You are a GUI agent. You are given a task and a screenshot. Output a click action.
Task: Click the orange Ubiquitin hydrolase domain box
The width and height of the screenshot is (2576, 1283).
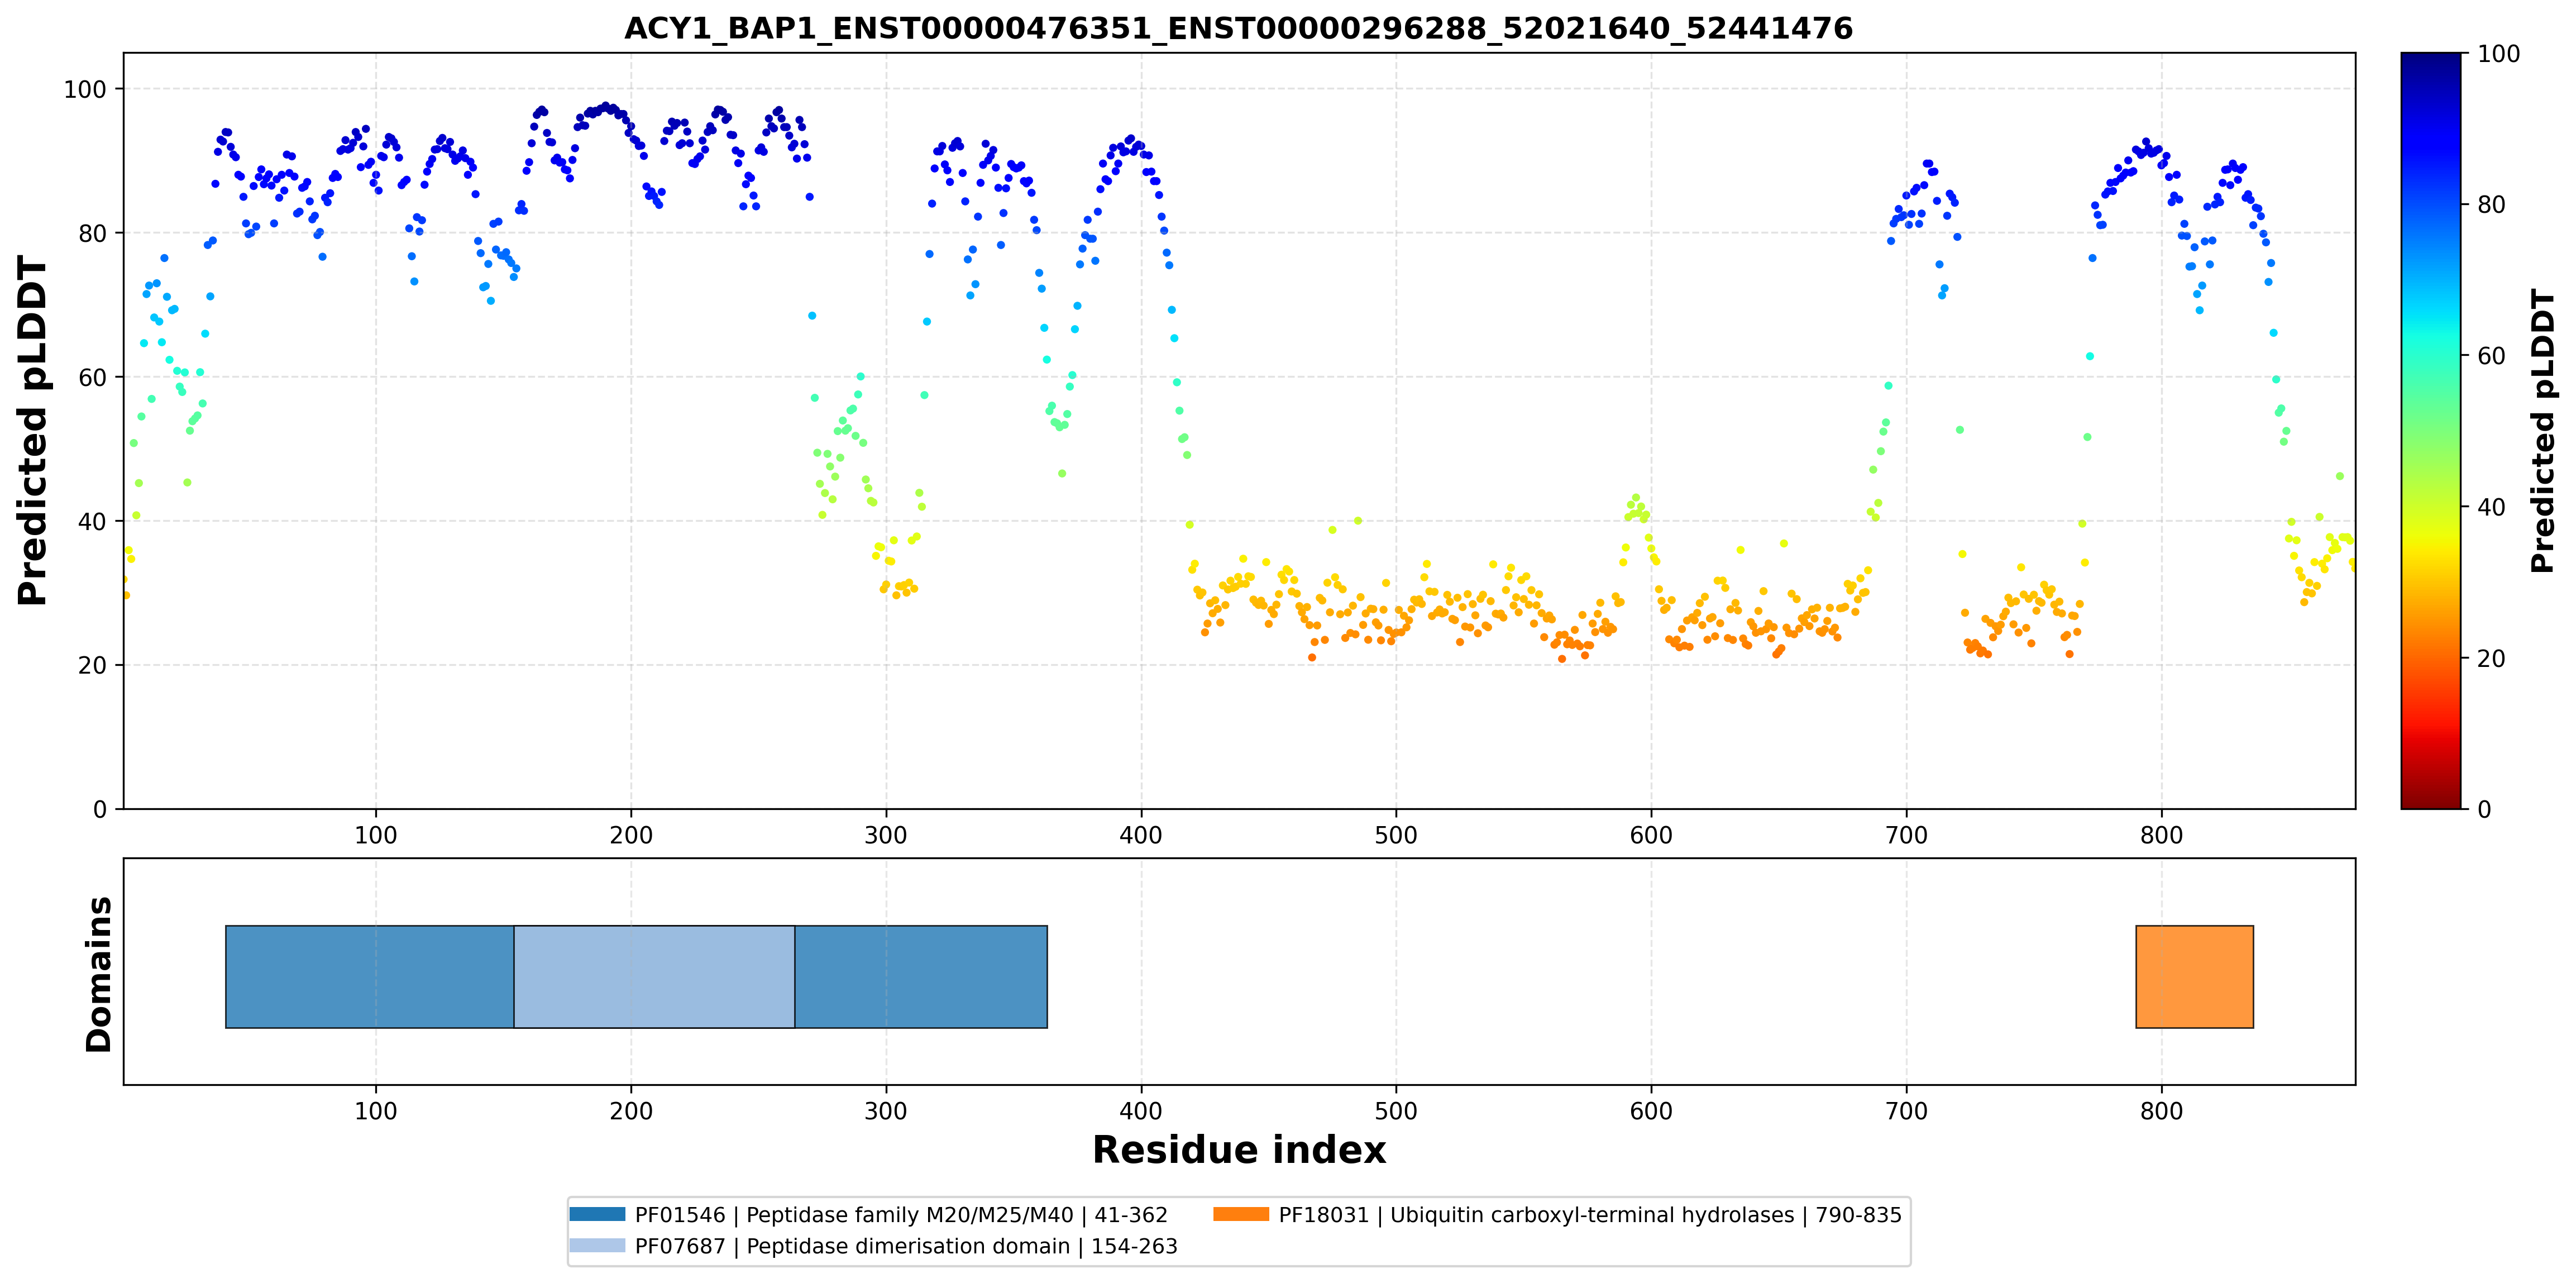pyautogui.click(x=2195, y=977)
